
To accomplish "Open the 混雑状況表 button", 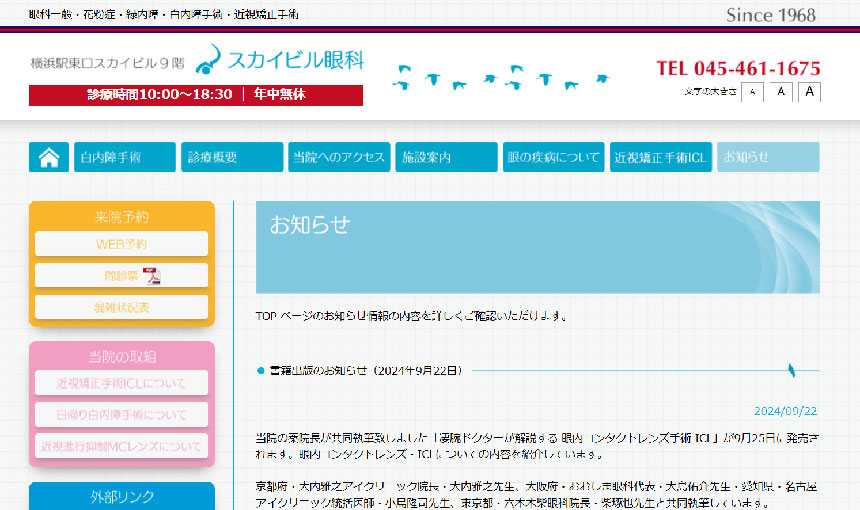I will click(x=121, y=307).
